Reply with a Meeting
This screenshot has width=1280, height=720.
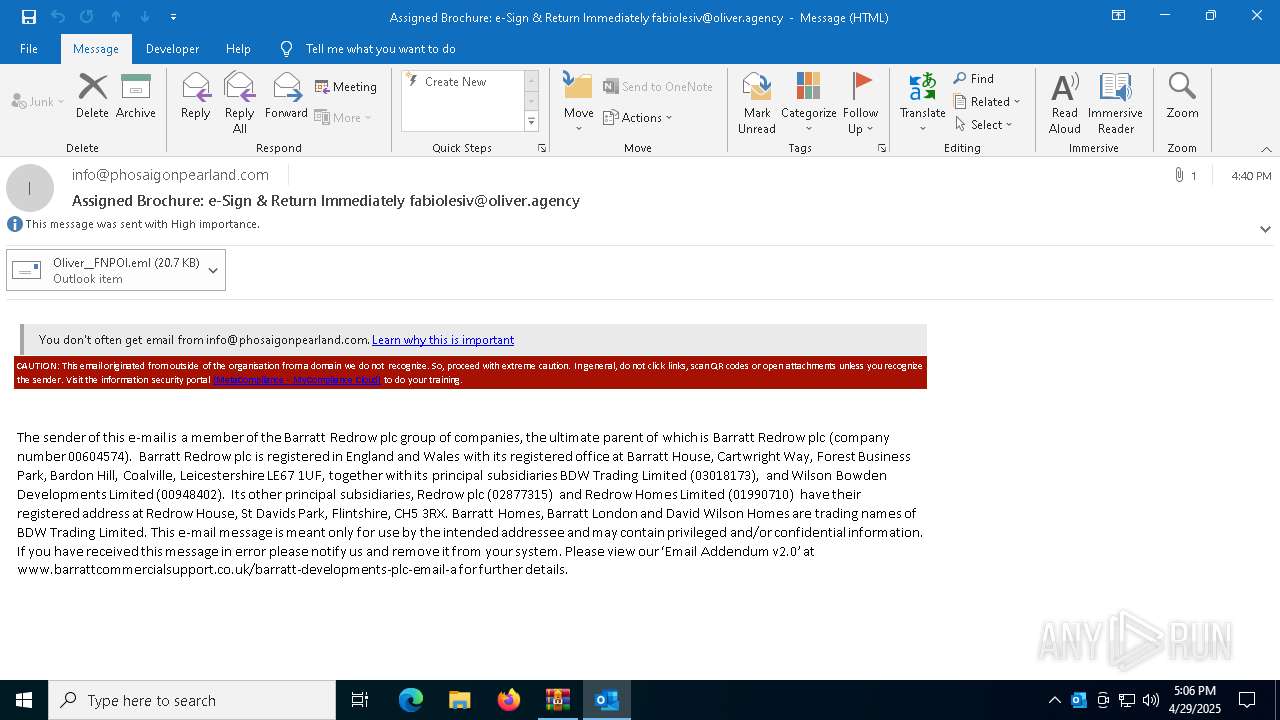coord(346,87)
